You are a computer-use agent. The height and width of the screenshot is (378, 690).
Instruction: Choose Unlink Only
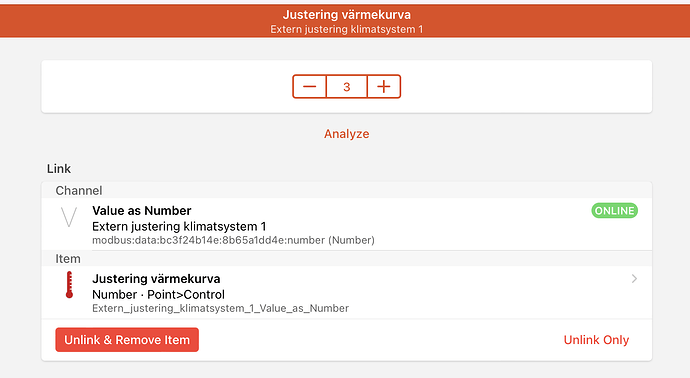point(596,340)
